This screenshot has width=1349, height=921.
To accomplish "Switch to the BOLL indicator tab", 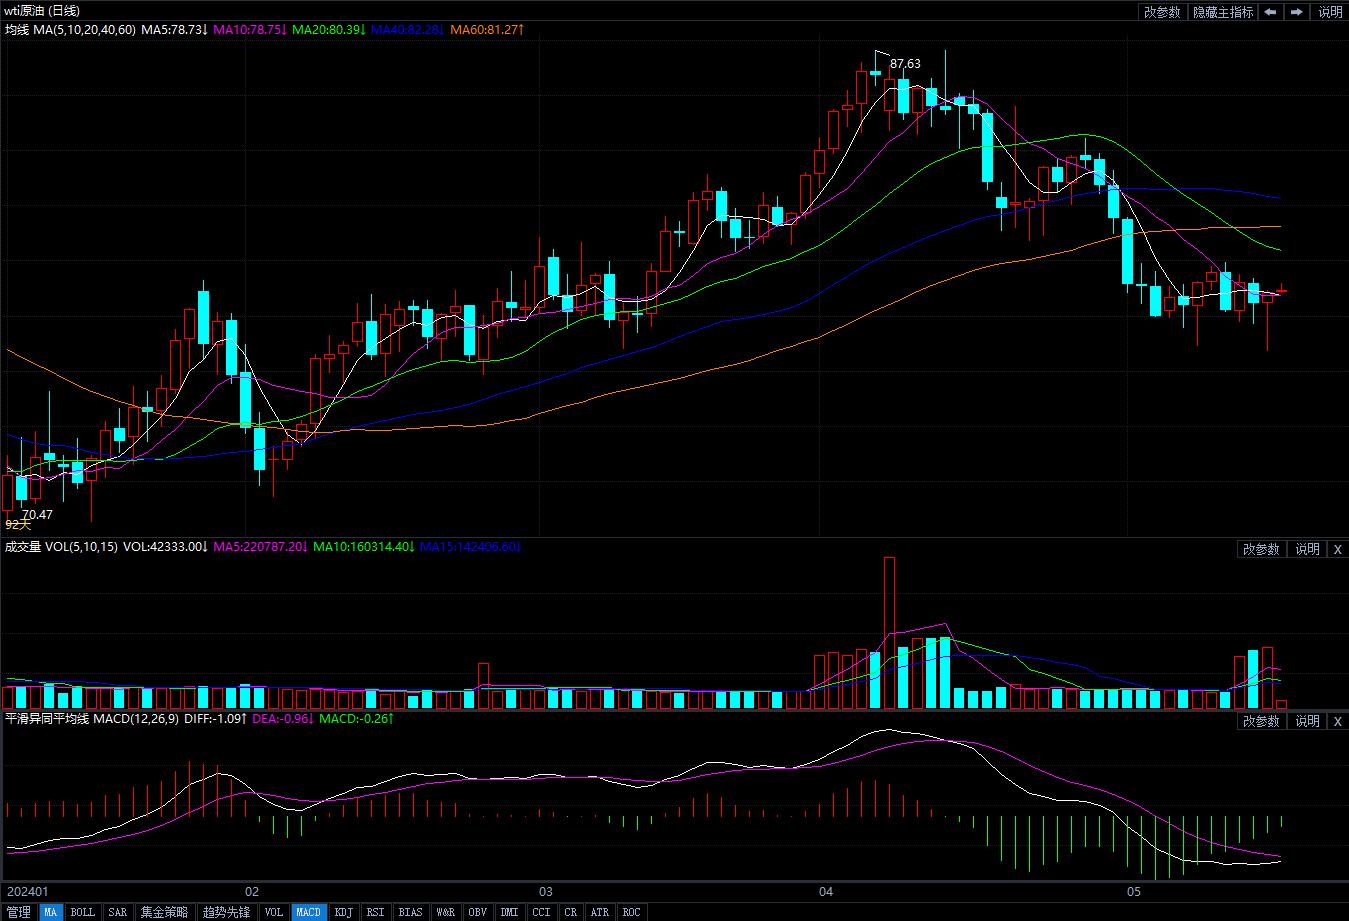I will [x=83, y=912].
